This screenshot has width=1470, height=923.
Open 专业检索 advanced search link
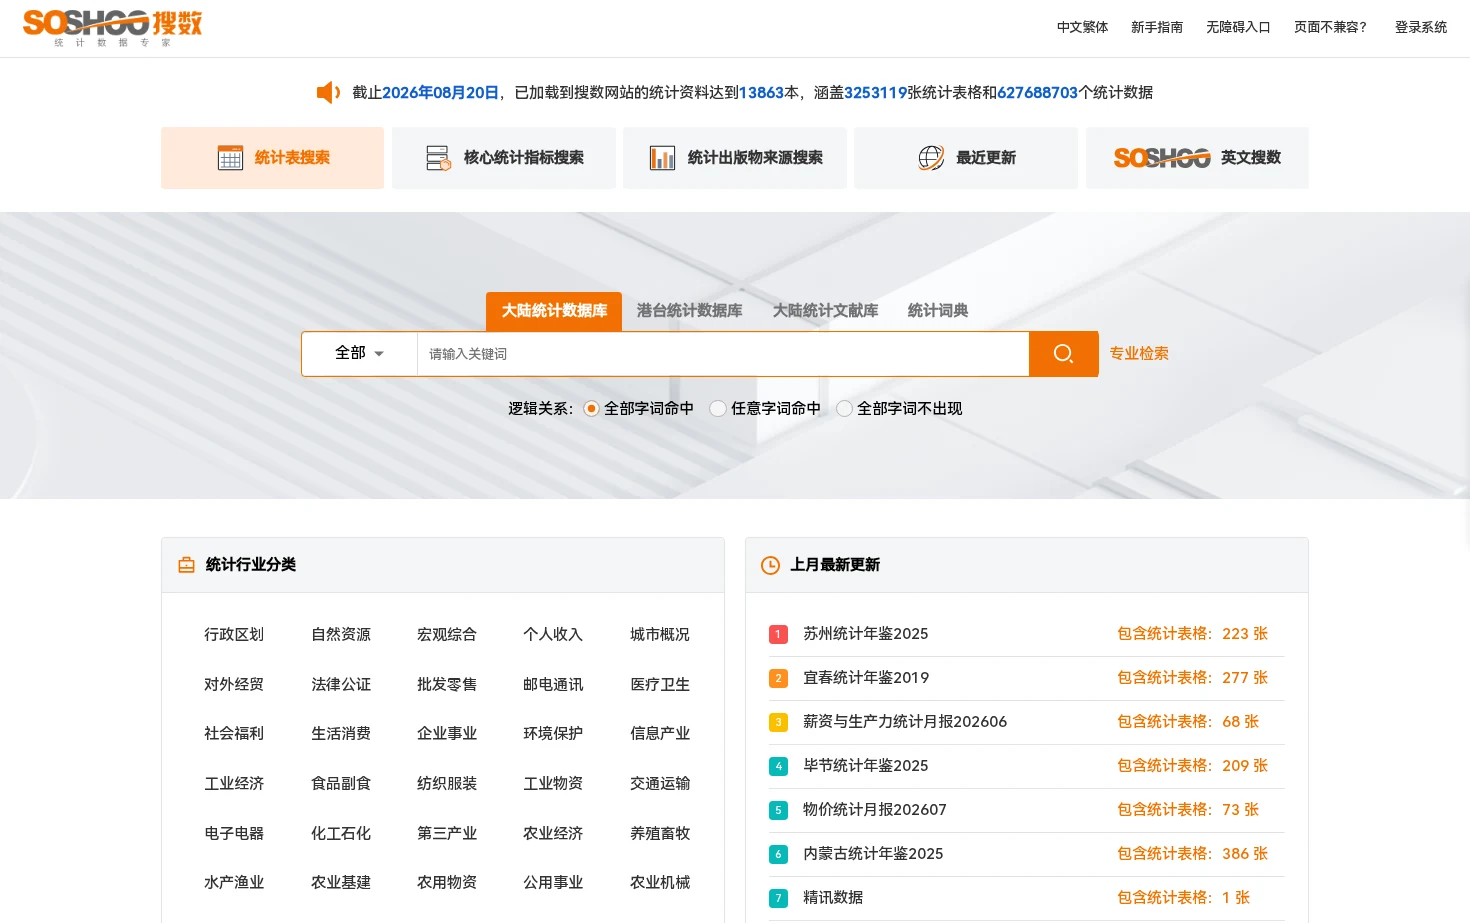[x=1139, y=354]
